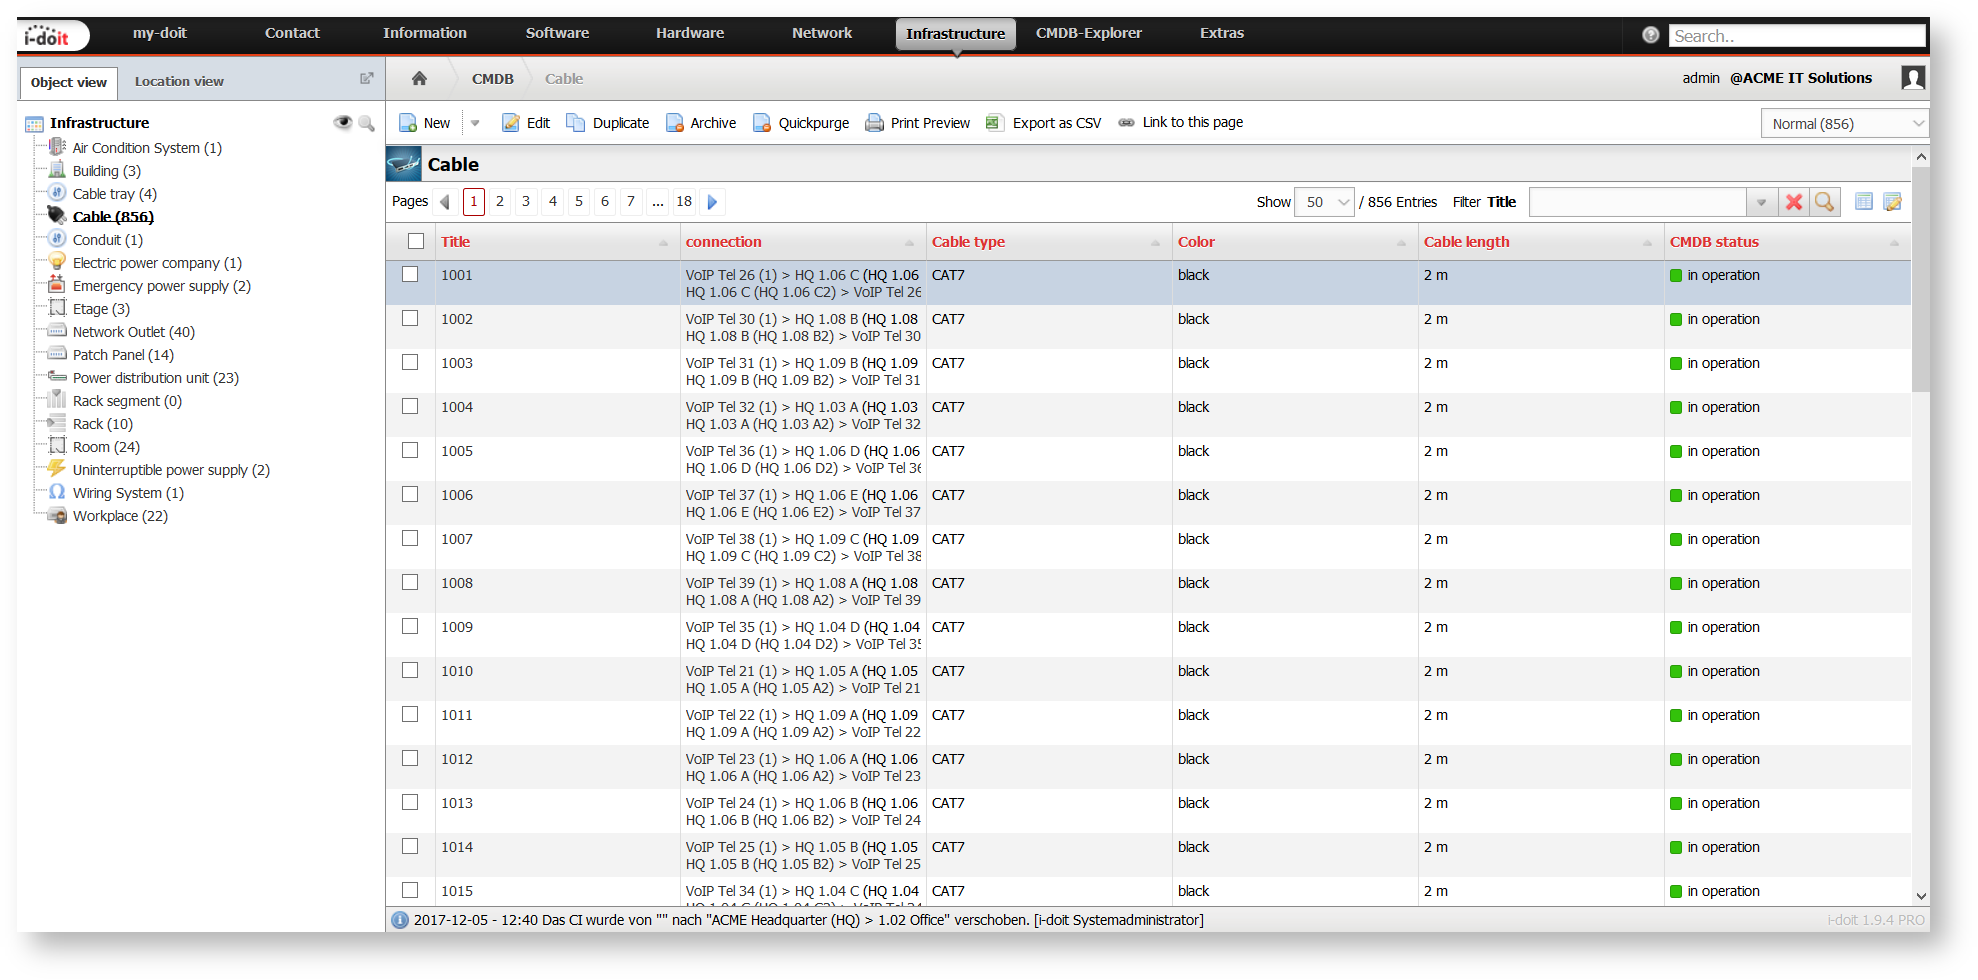Check the checkbox for cable 1011

(410, 714)
